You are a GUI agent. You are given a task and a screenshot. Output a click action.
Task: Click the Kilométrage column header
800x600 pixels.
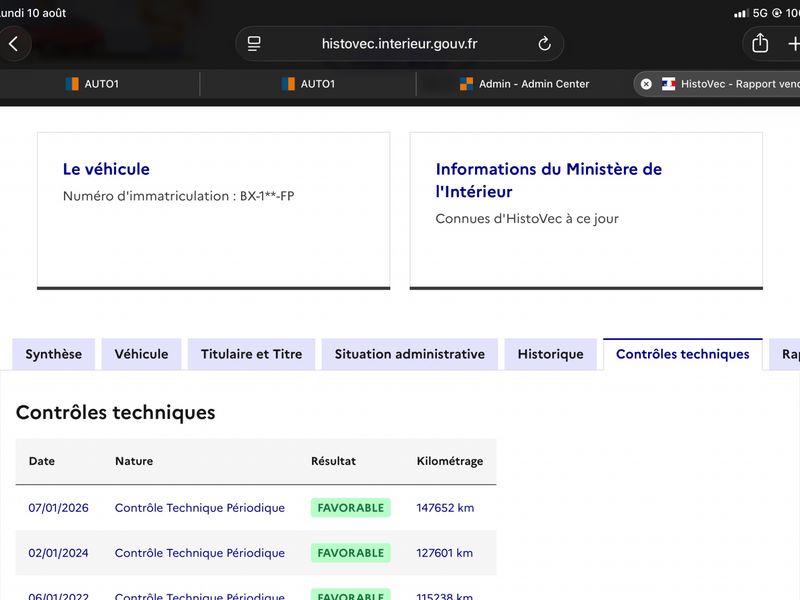450,461
